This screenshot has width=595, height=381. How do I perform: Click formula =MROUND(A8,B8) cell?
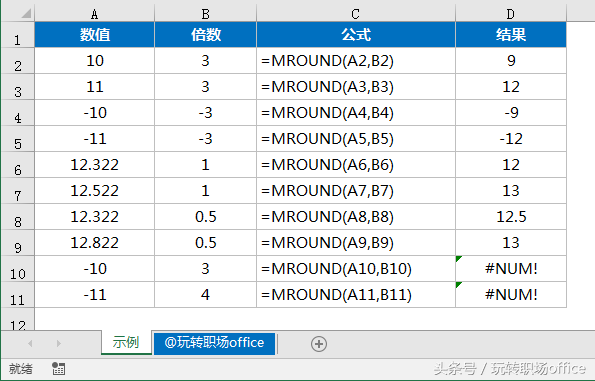[x=356, y=217]
